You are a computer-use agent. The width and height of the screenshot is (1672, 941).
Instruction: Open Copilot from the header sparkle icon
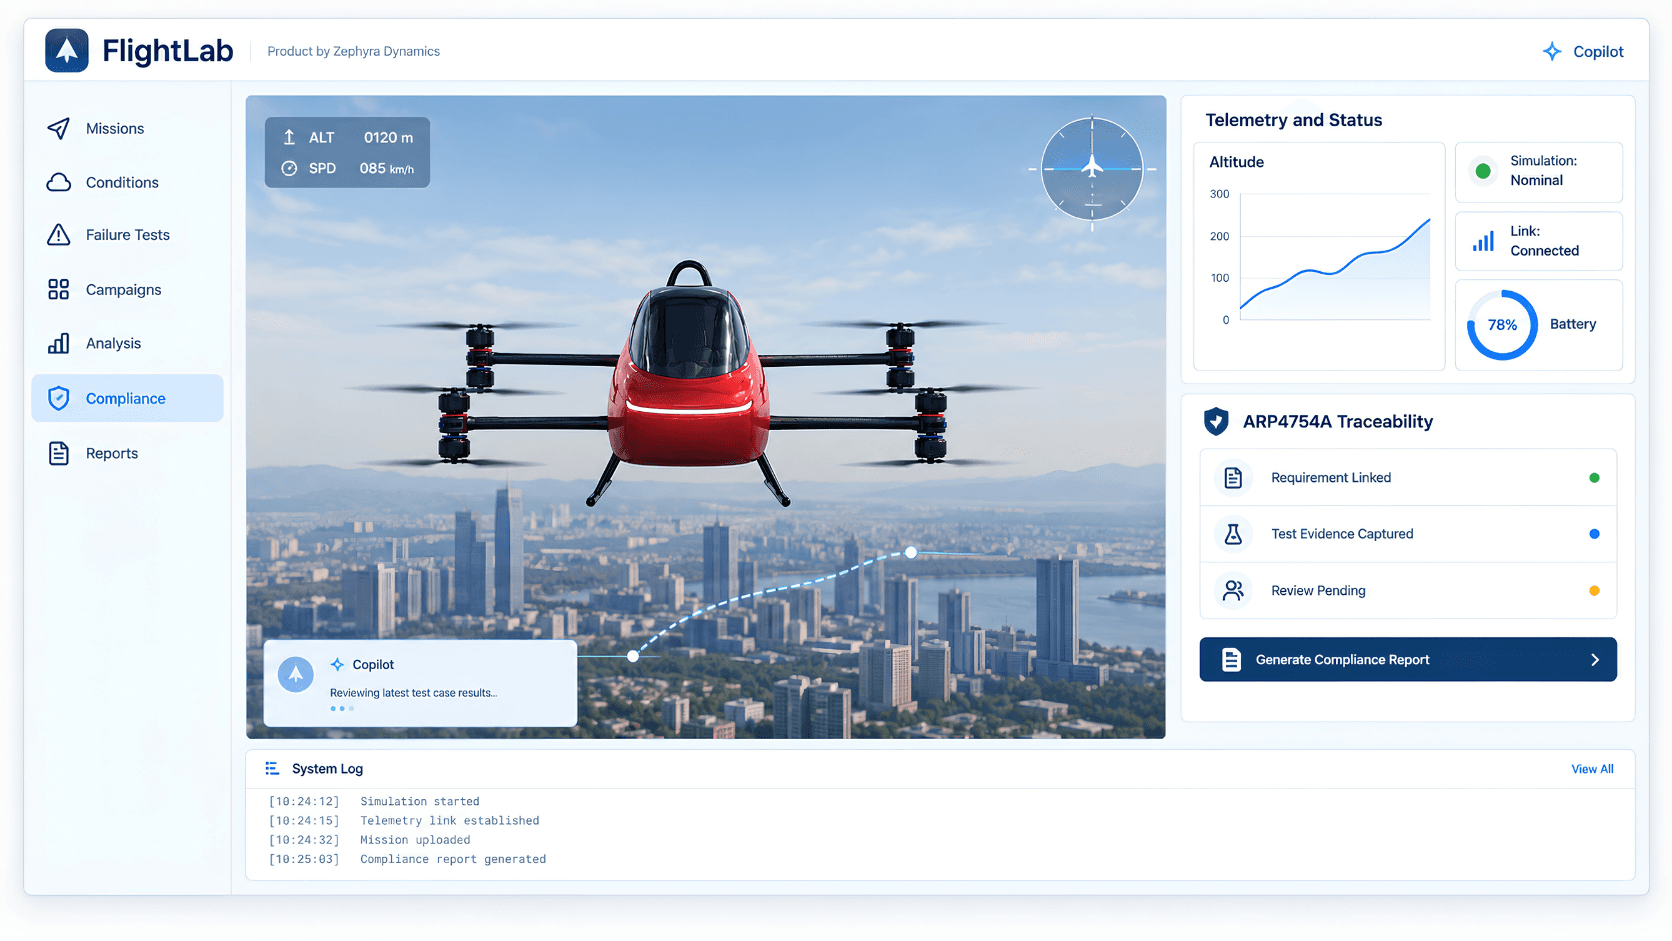tap(1552, 51)
